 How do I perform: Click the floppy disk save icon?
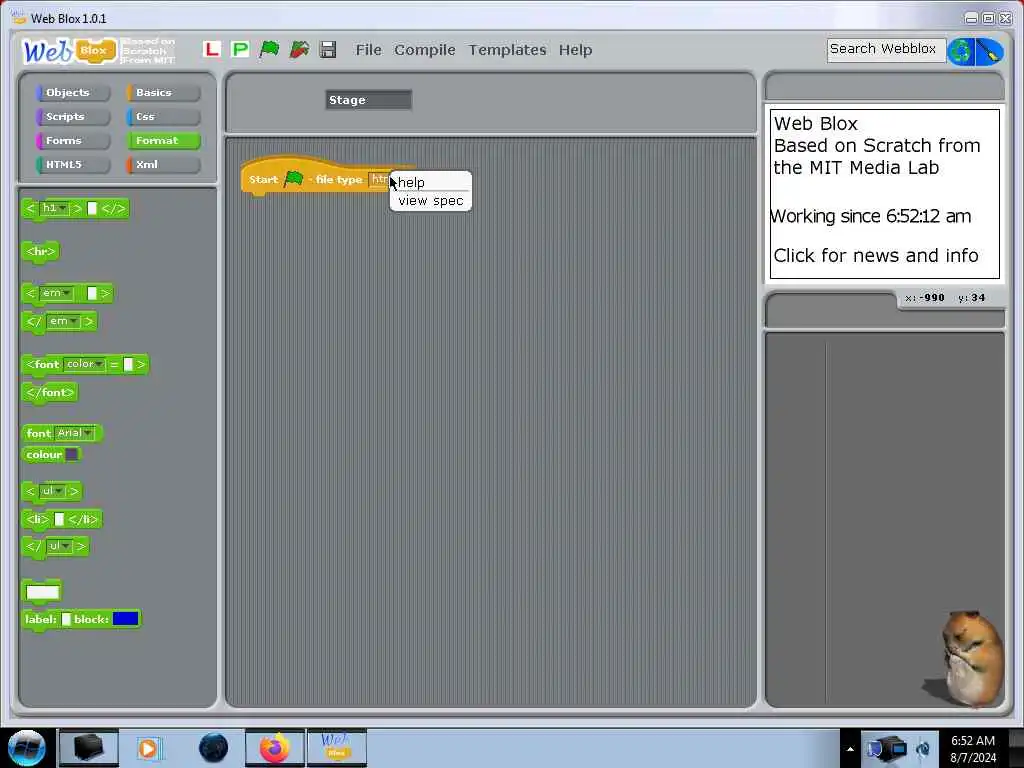(328, 50)
